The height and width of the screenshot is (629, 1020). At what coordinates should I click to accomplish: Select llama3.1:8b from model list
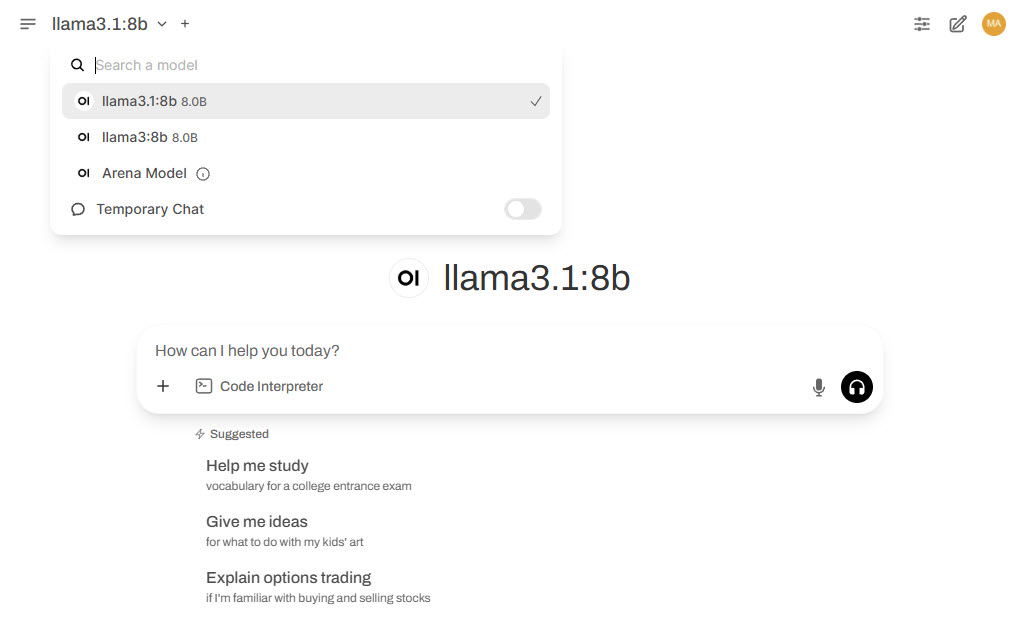point(306,101)
